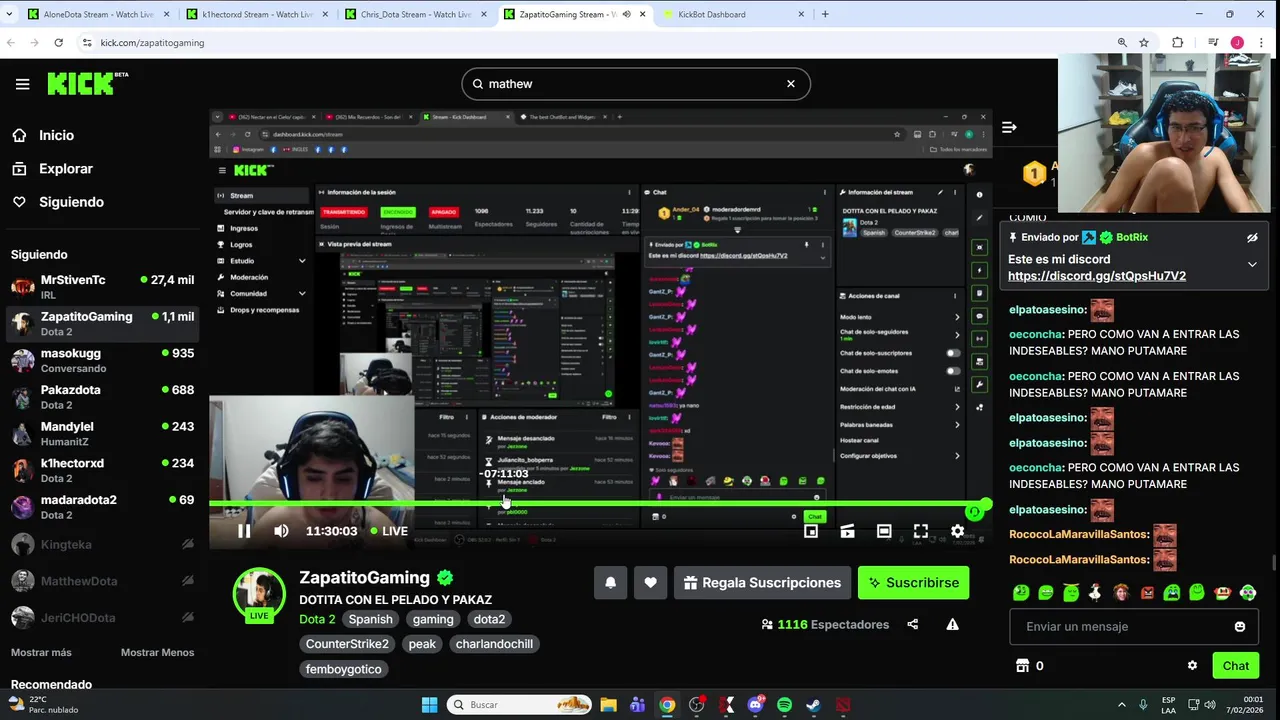Viewport: 1280px width, 720px height.
Task: Select the charlandochill tag
Action: [x=494, y=644]
